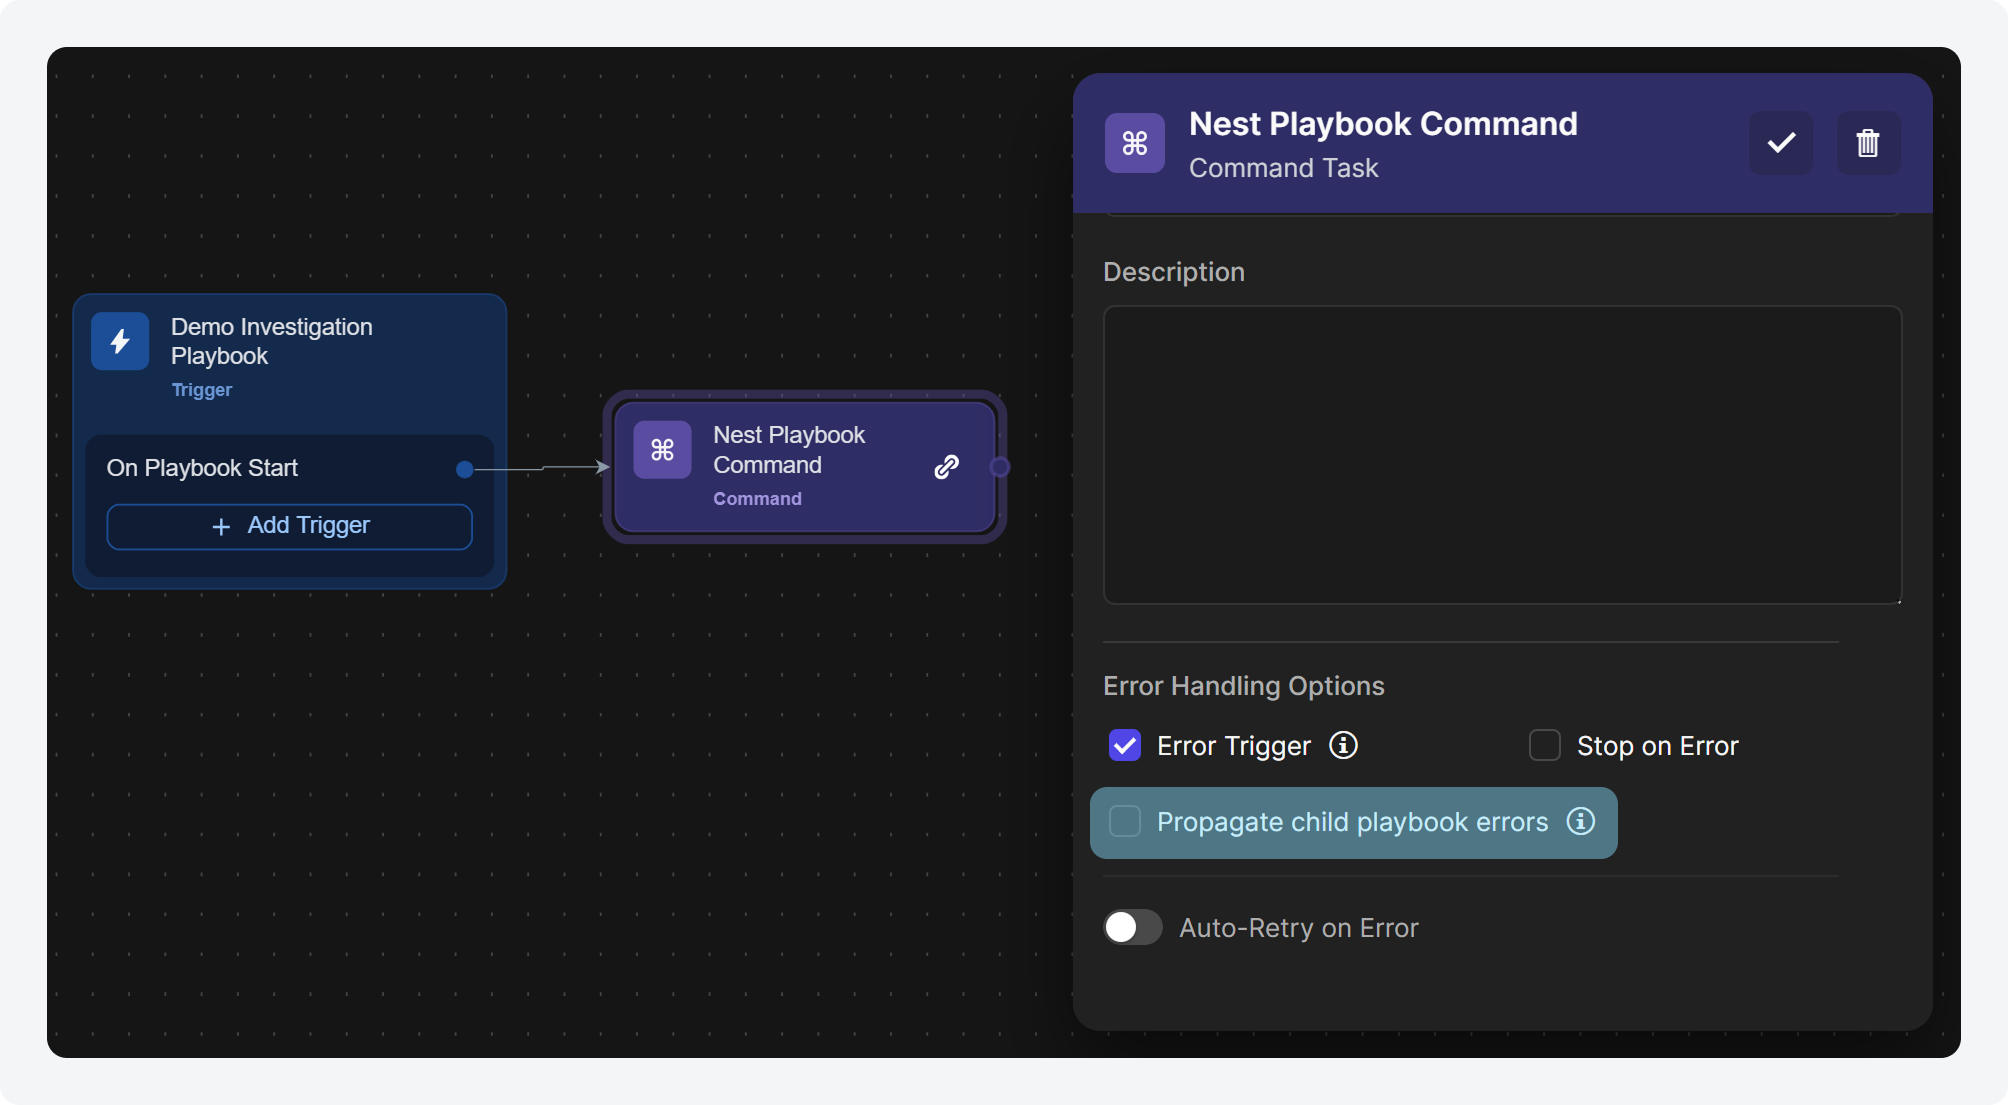Delete the command task with trash icon
The height and width of the screenshot is (1105, 2008).
(x=1868, y=143)
